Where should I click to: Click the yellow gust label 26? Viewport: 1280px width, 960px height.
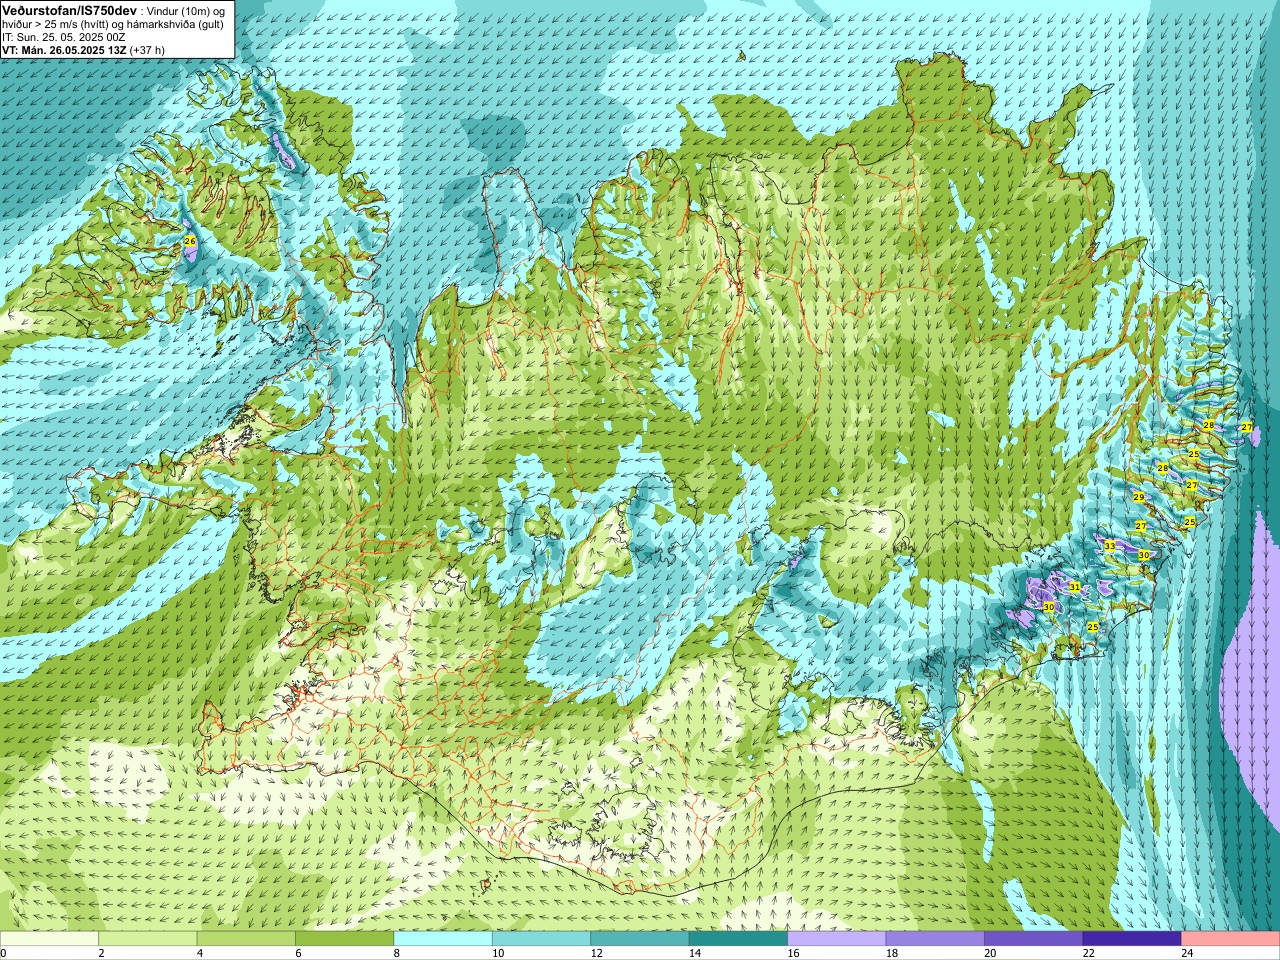[190, 242]
